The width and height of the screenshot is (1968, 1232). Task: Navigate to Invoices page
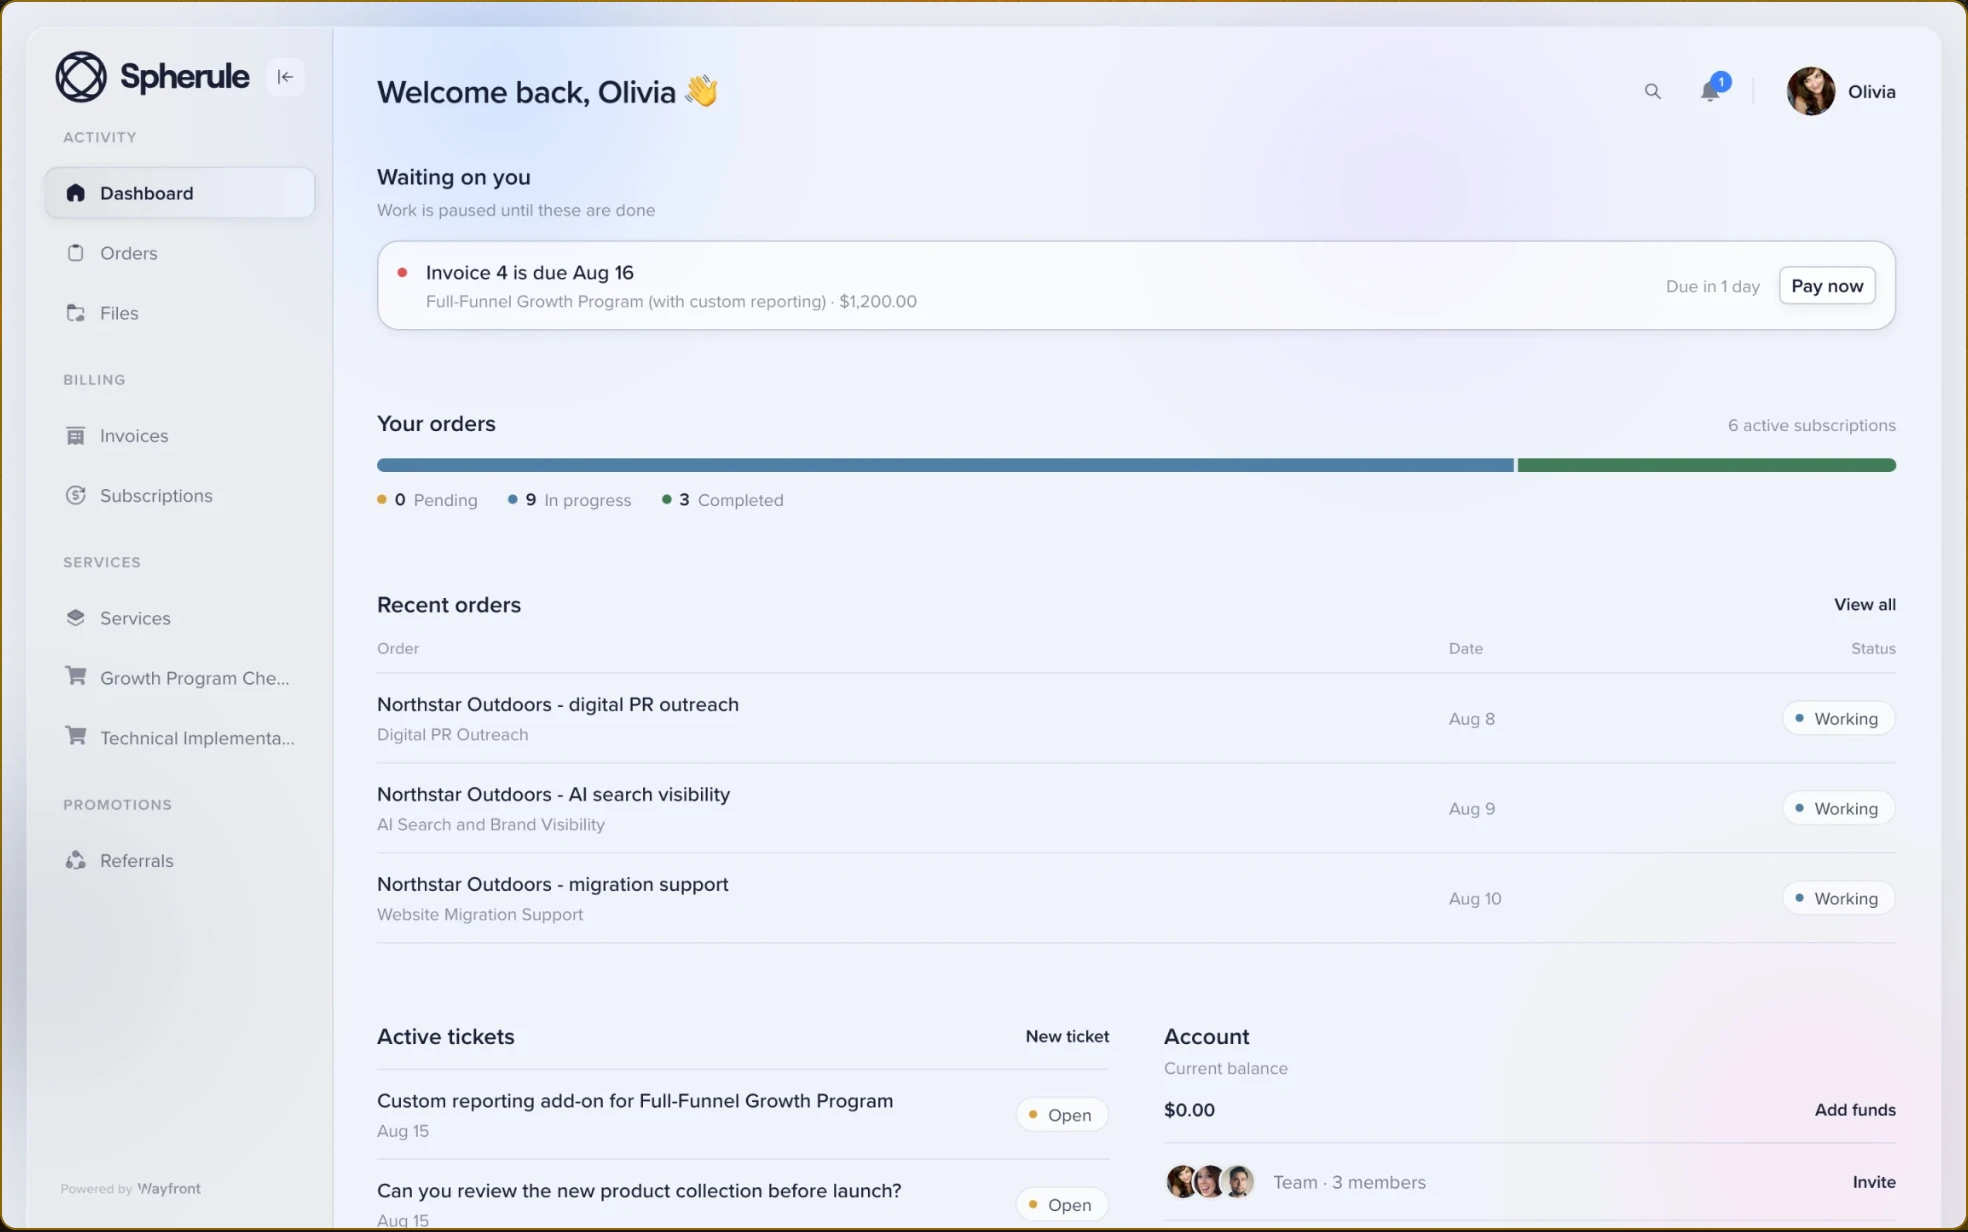point(180,436)
